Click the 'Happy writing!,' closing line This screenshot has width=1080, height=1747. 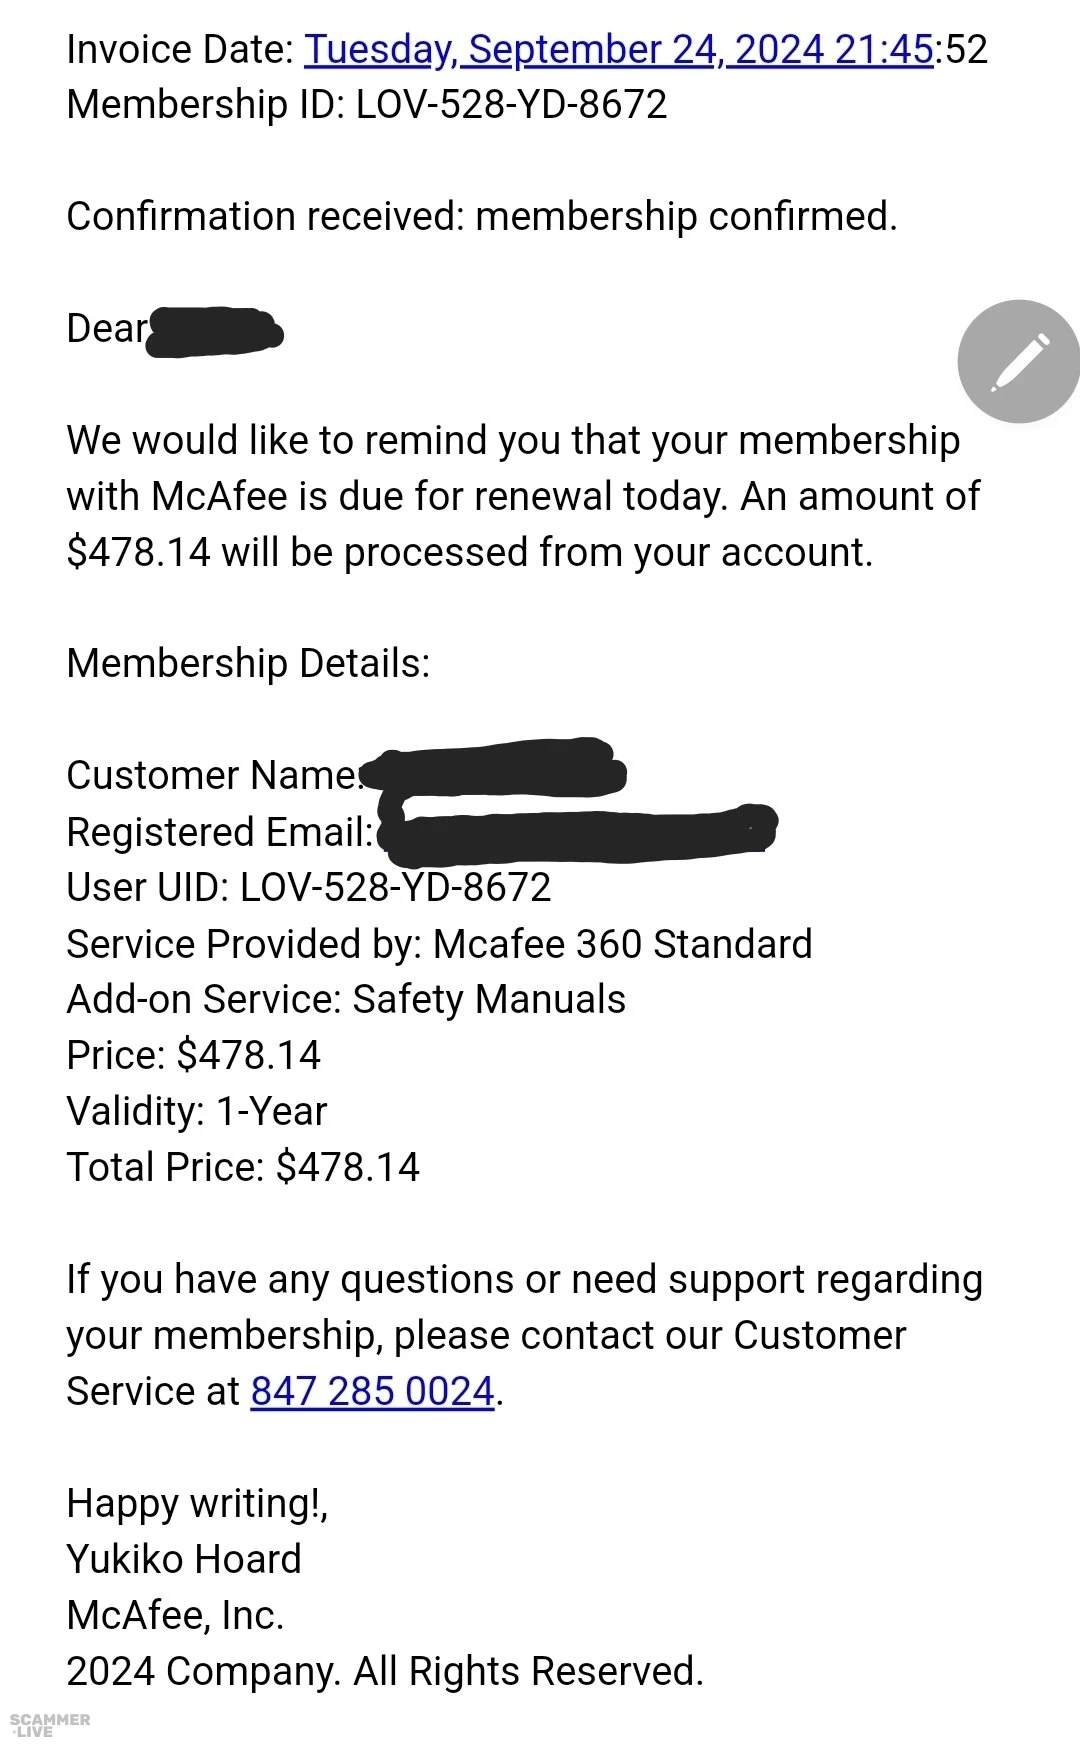pos(197,1504)
